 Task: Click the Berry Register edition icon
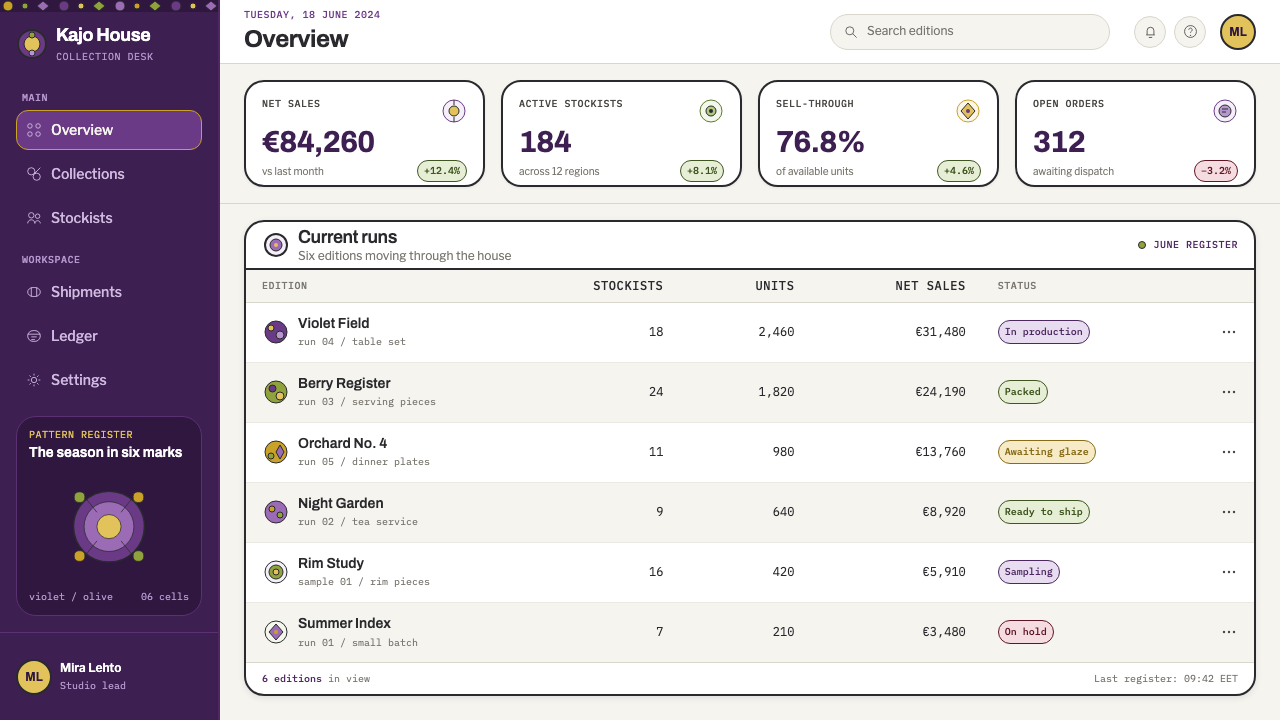(x=276, y=392)
